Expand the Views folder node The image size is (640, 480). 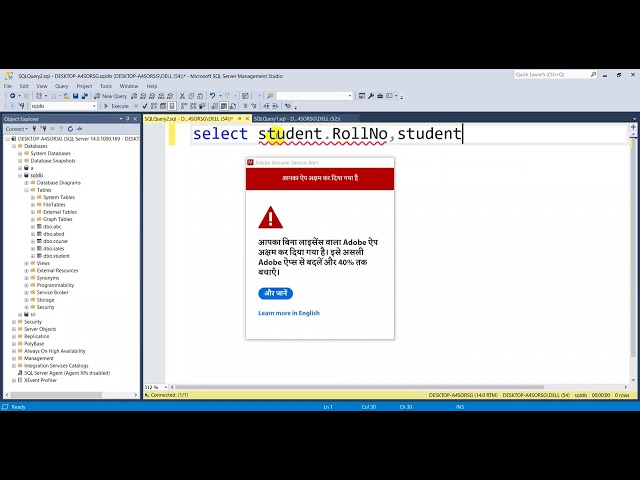click(x=27, y=263)
